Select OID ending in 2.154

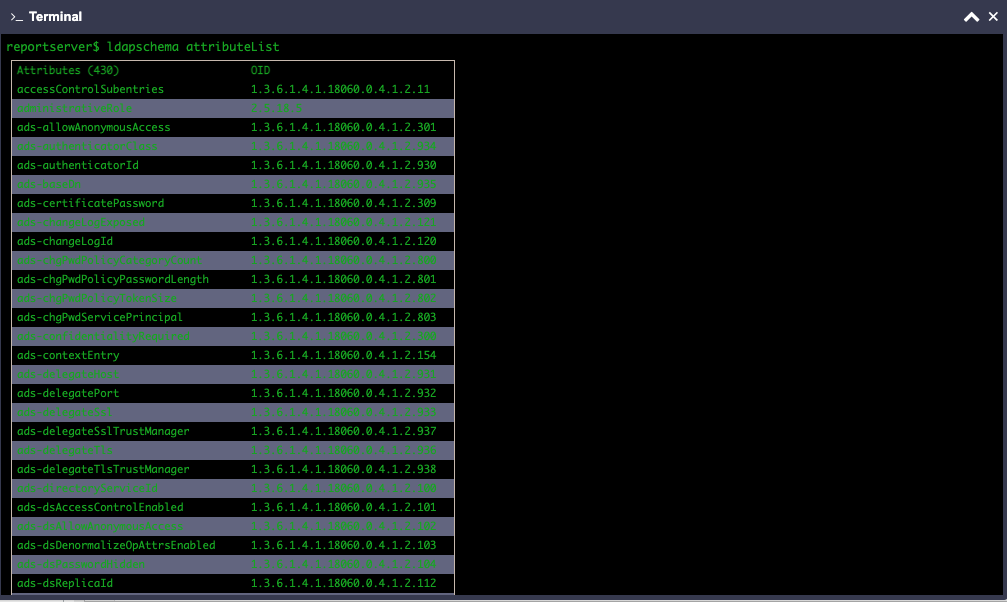344,355
